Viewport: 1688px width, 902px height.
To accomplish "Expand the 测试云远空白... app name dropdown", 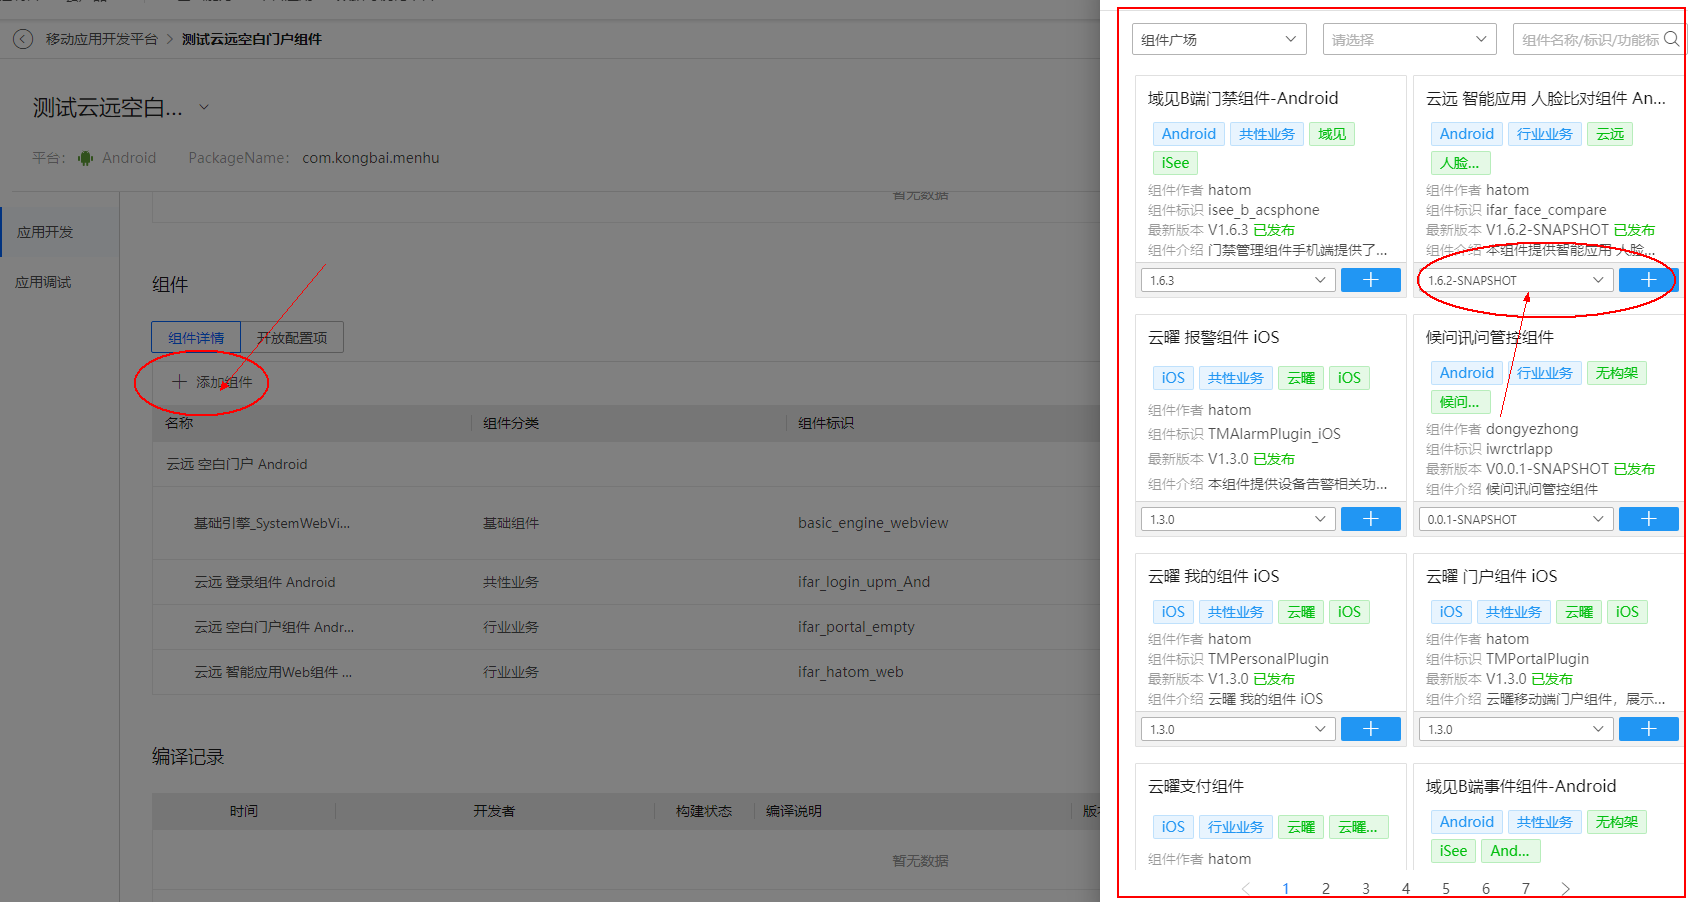I will (x=204, y=107).
